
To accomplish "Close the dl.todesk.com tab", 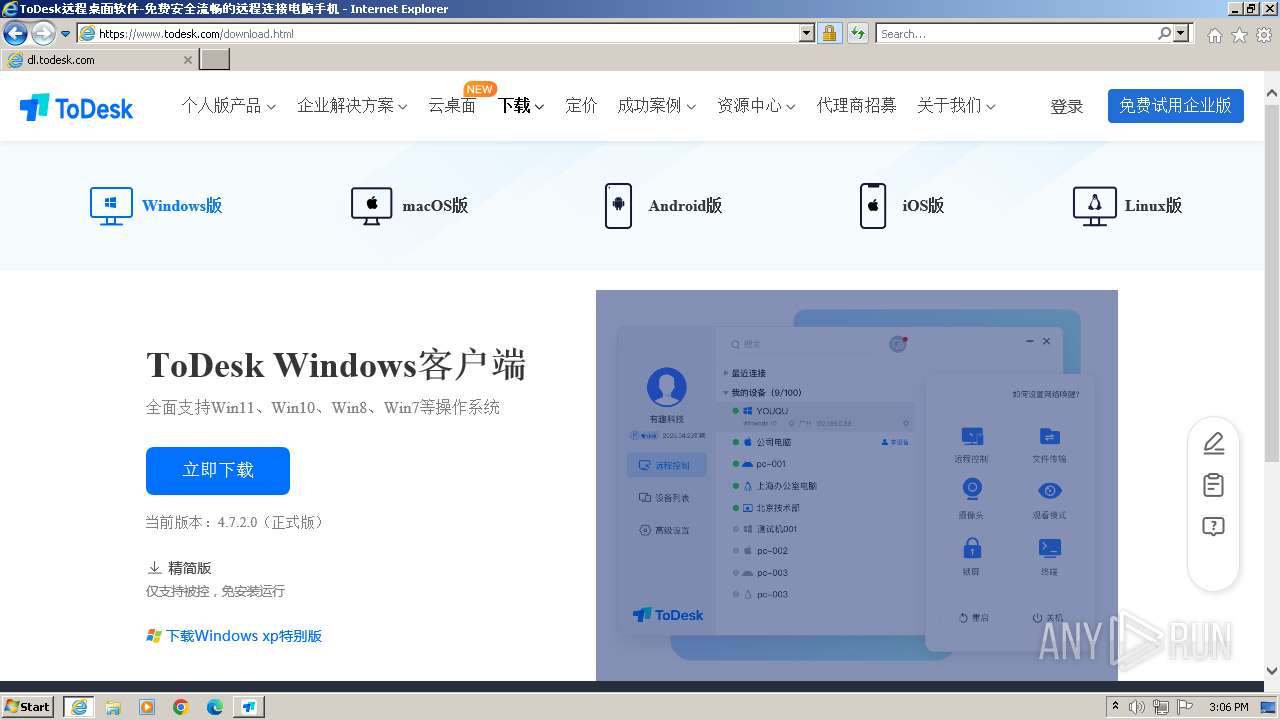I will point(187,60).
